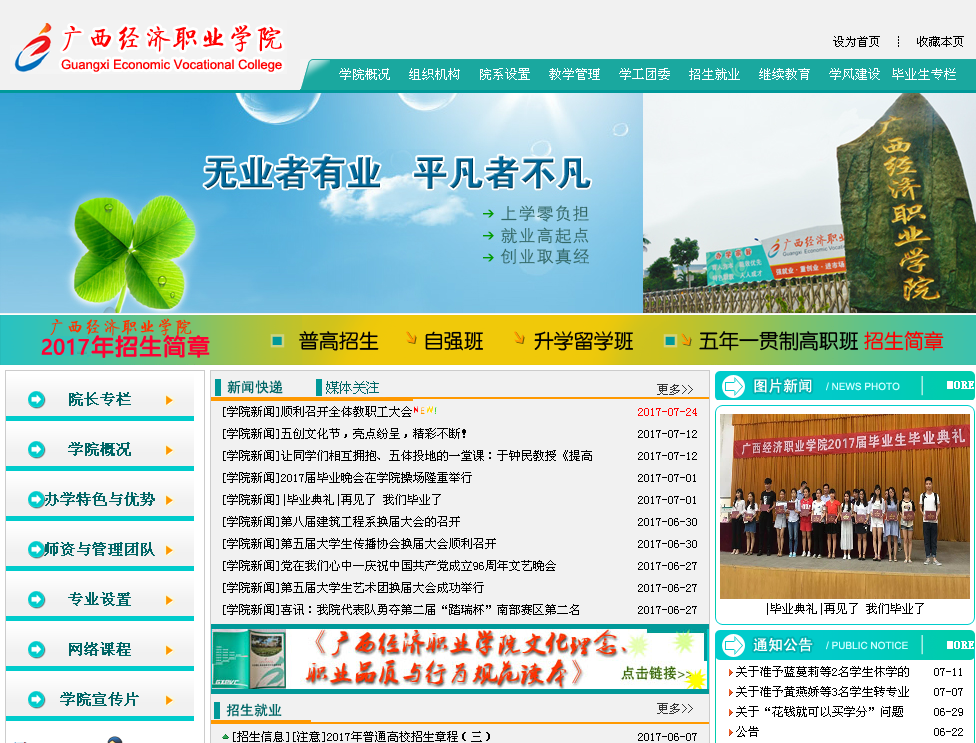Click the 收藏本页 link
976x743 pixels.
click(940, 42)
